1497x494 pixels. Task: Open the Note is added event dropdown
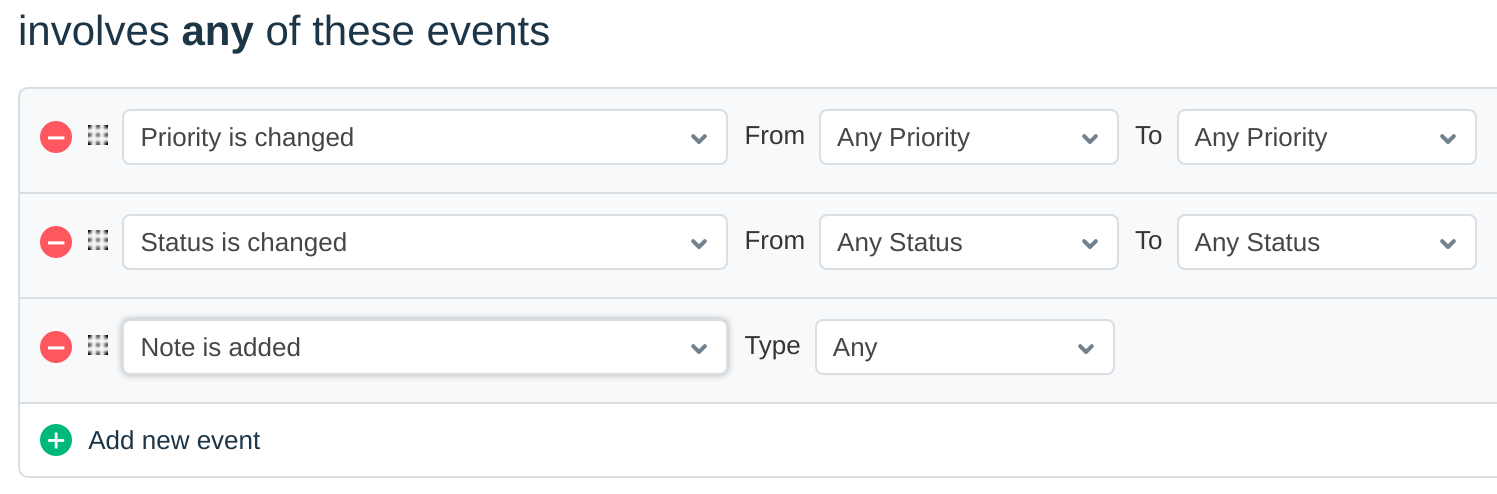424,347
